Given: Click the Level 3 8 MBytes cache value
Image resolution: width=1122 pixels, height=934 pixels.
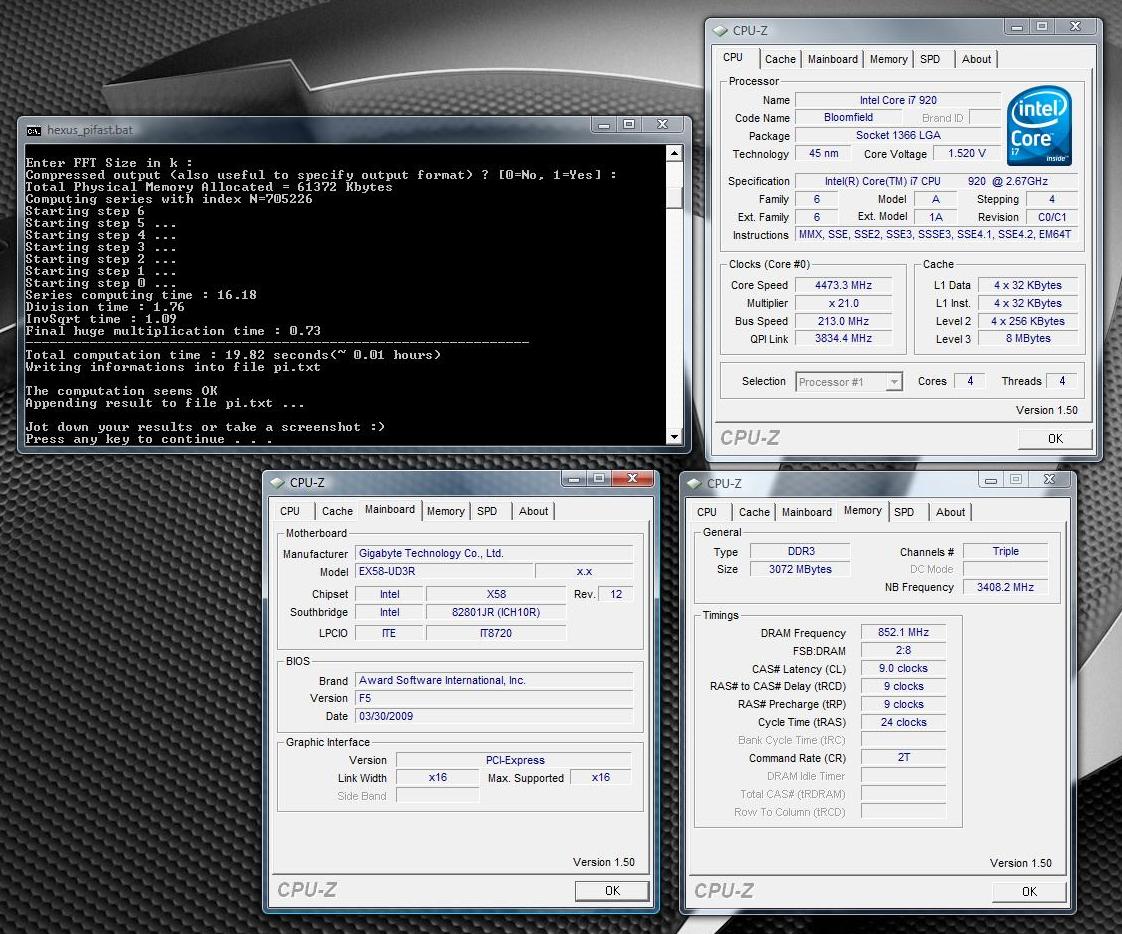Looking at the screenshot, I should [1028, 339].
